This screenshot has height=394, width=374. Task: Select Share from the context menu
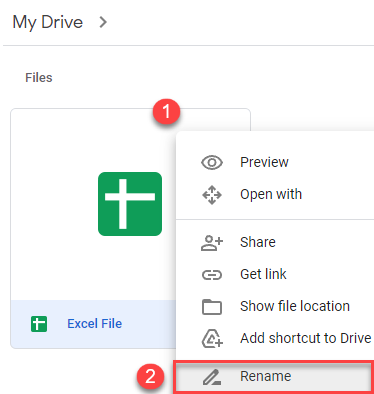pos(258,242)
